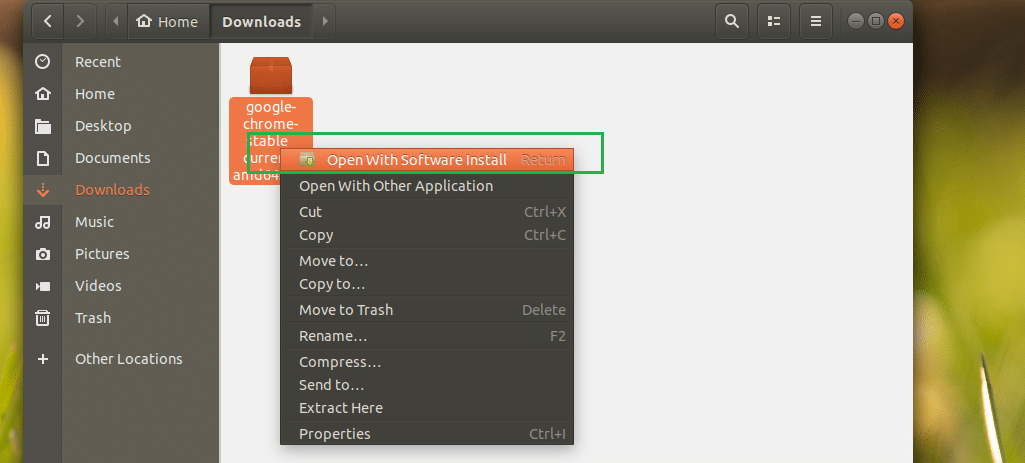Open Desktop in the sidebar
Screen dimensions: 1025x463
click(103, 126)
